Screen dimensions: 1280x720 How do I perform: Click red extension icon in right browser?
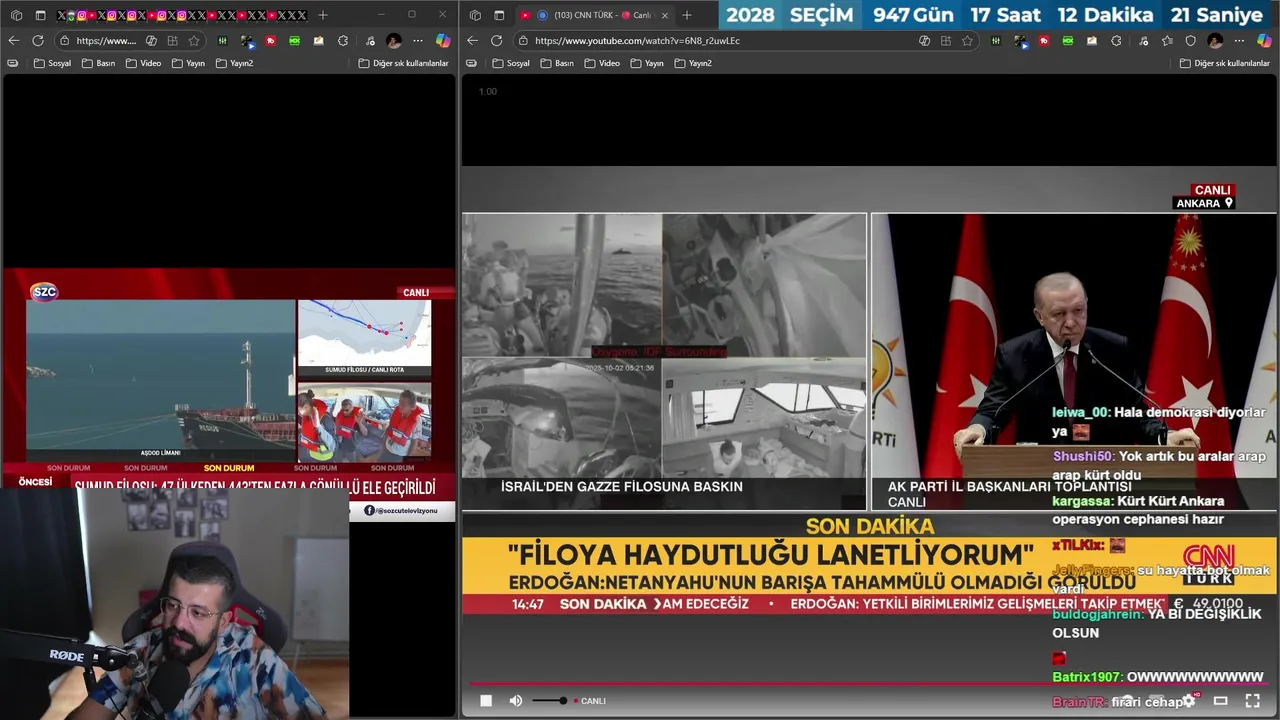click(1044, 41)
